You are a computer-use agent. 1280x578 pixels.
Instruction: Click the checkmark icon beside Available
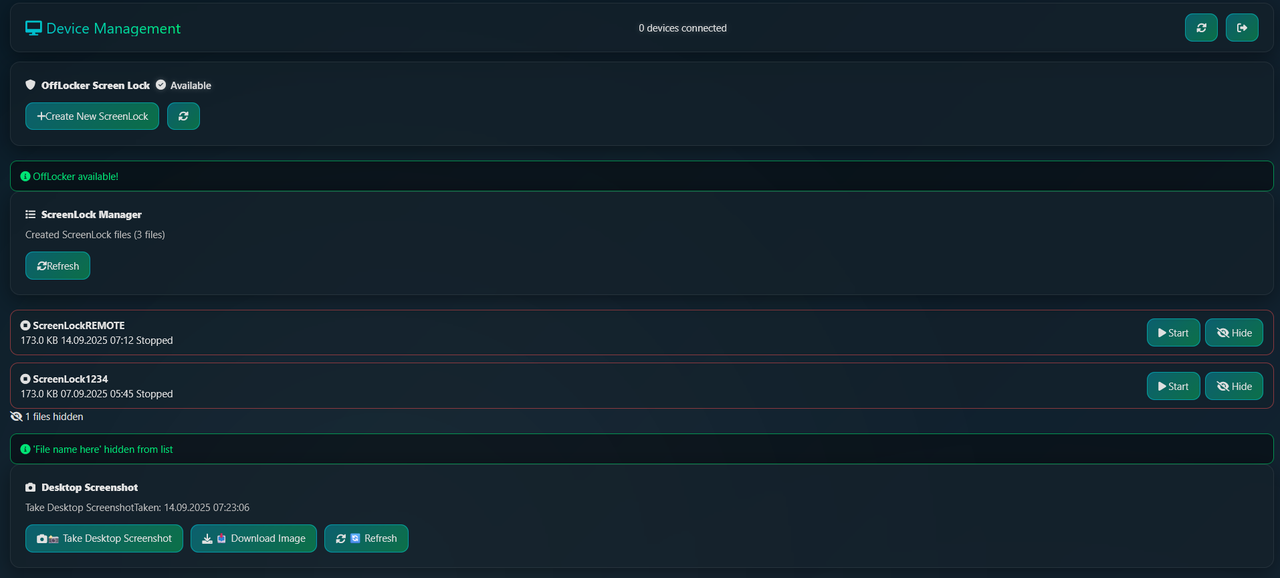(x=161, y=85)
